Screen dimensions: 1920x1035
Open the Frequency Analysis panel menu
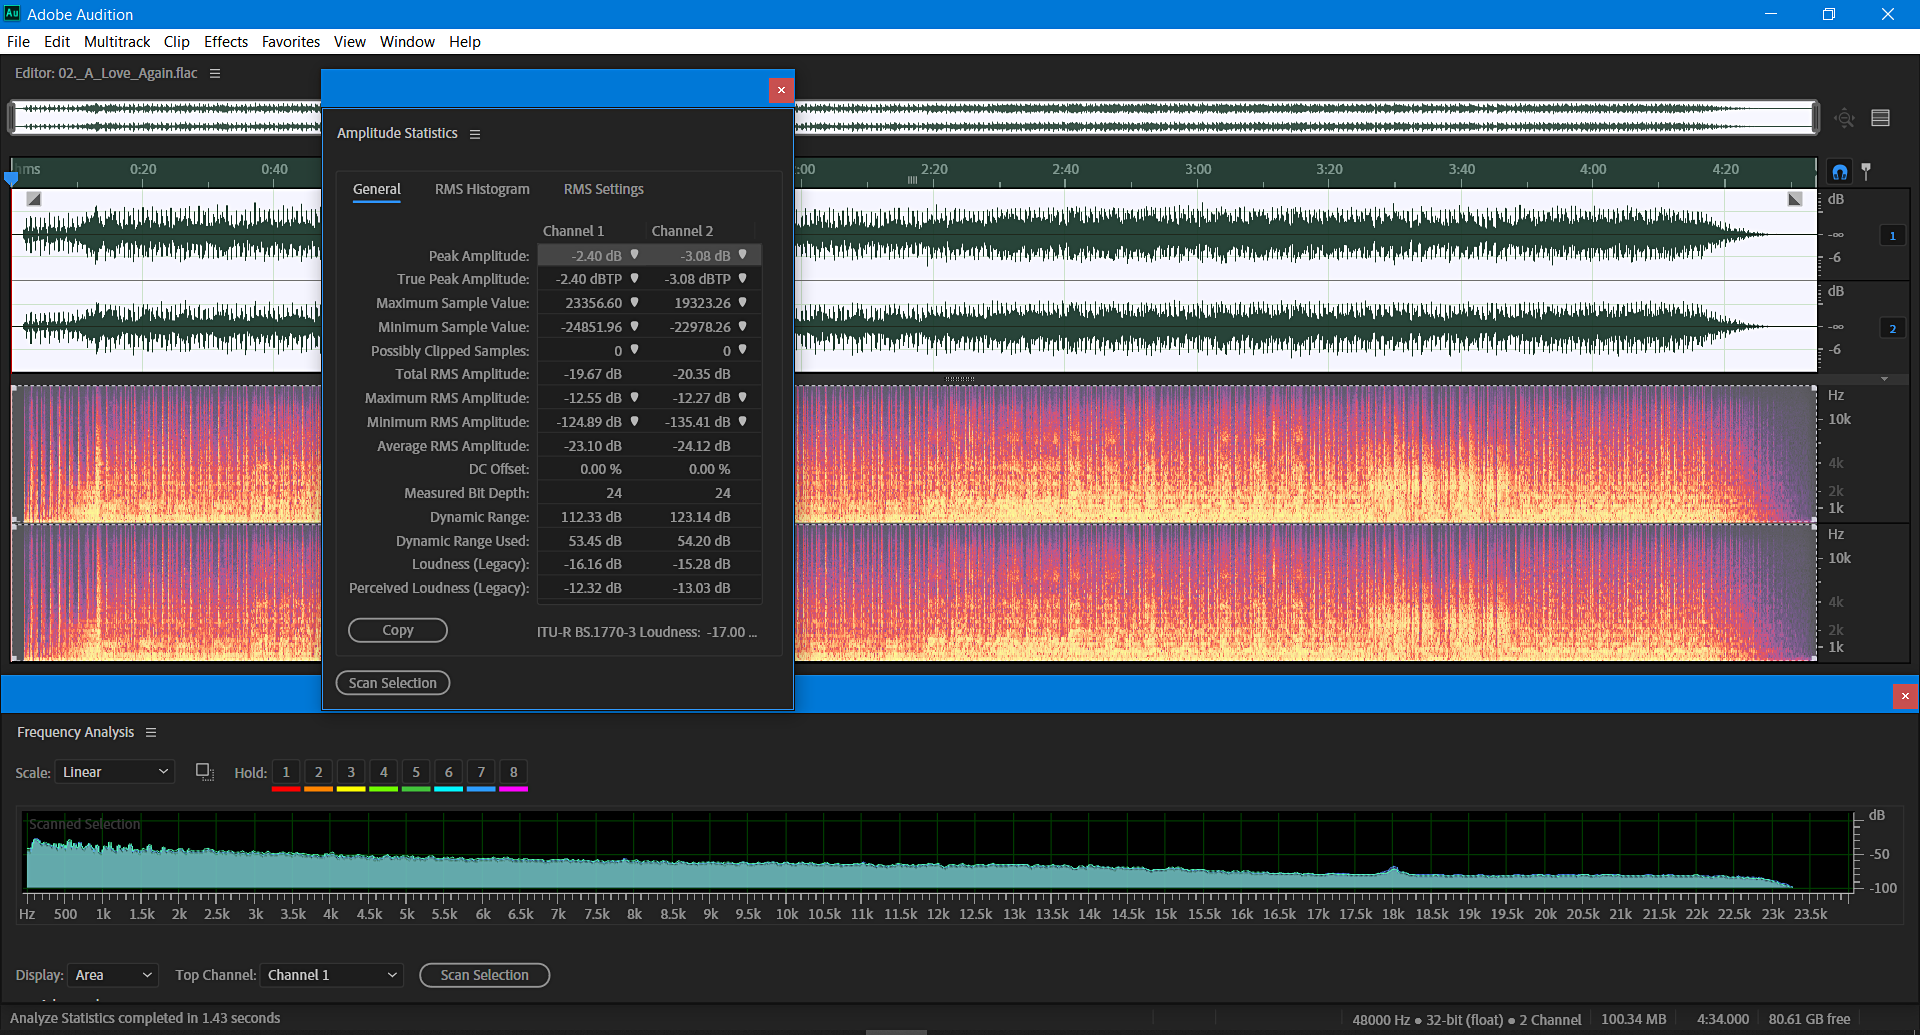click(151, 732)
